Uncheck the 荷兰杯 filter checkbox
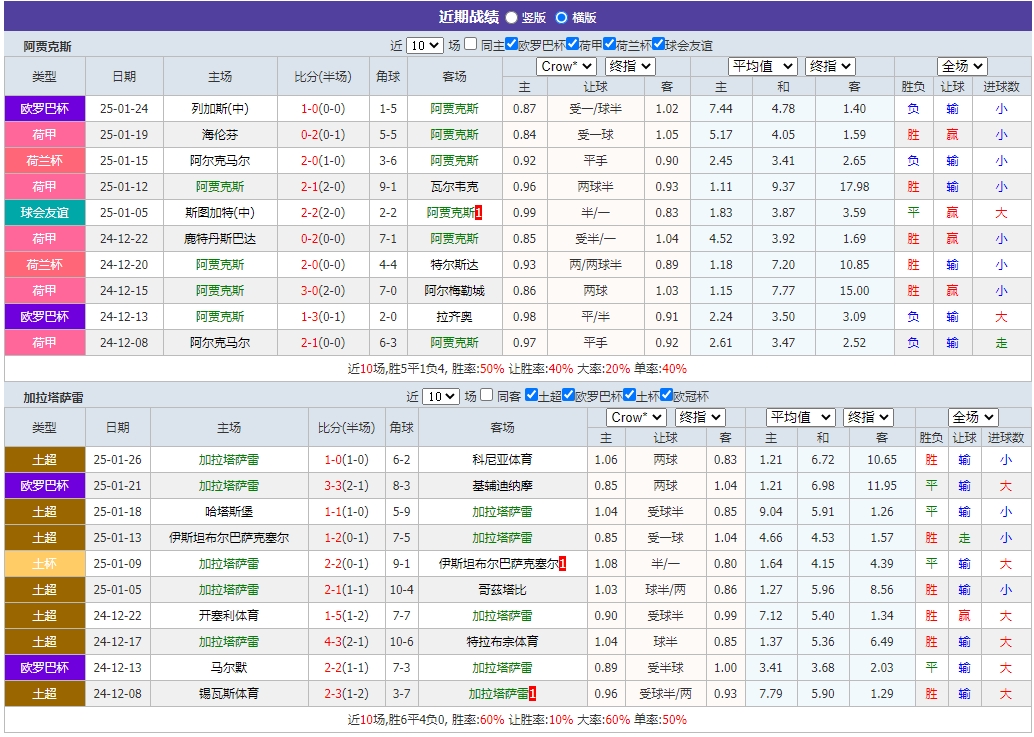The width and height of the screenshot is (1034, 737). click(609, 43)
